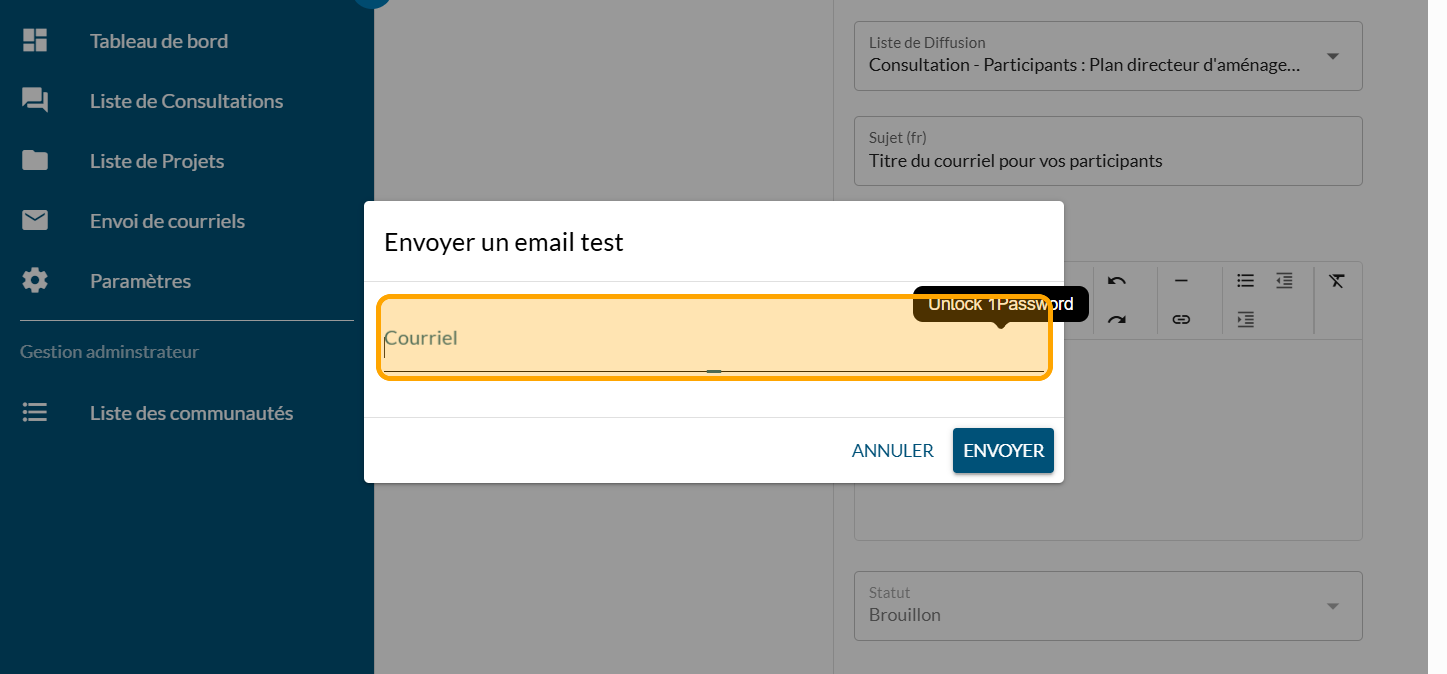This screenshot has width=1447, height=674.
Task: Go to Liste de Consultations
Action: coord(186,101)
